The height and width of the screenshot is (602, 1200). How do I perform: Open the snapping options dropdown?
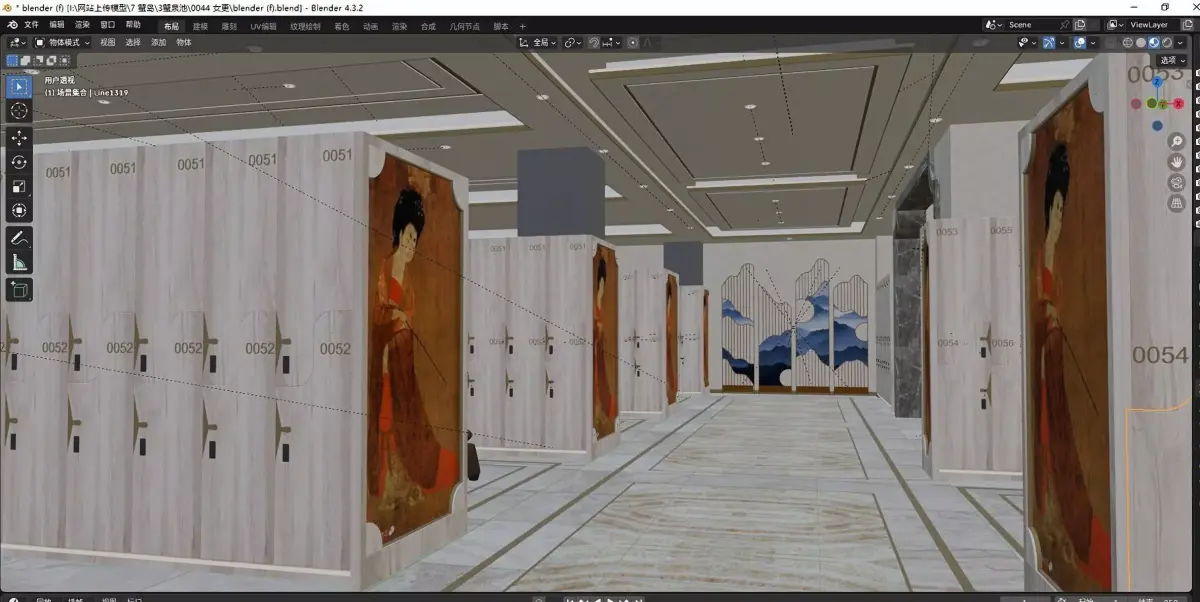click(611, 43)
